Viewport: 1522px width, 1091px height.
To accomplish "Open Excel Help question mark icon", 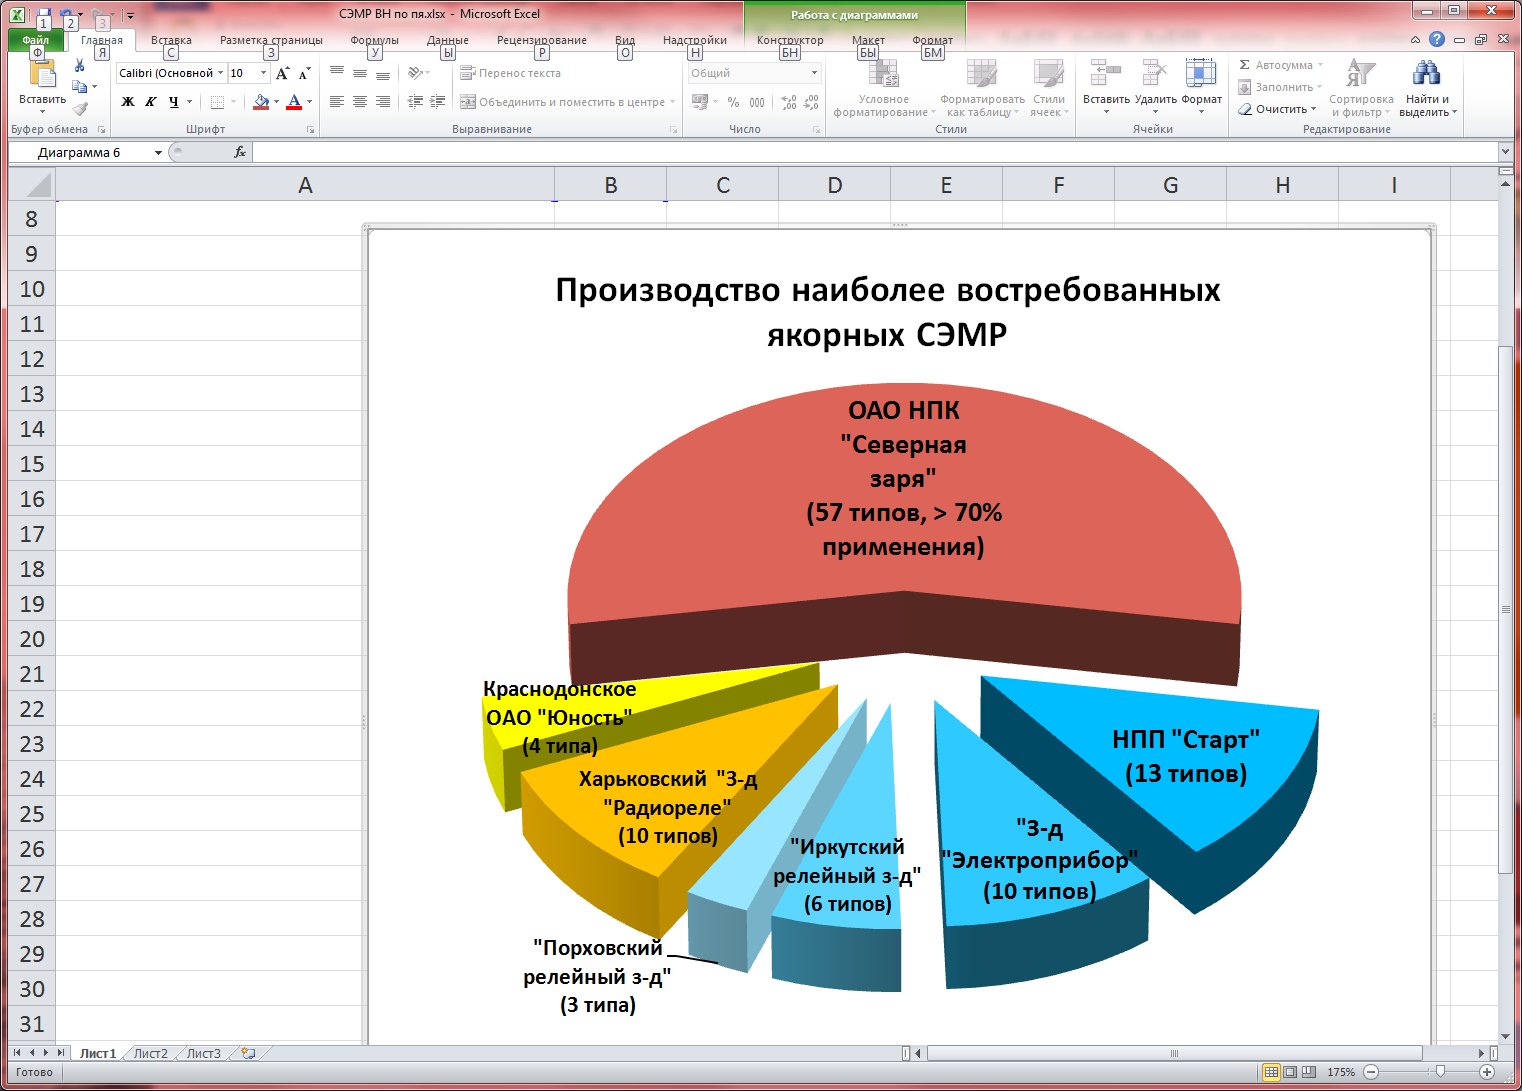I will (1437, 39).
